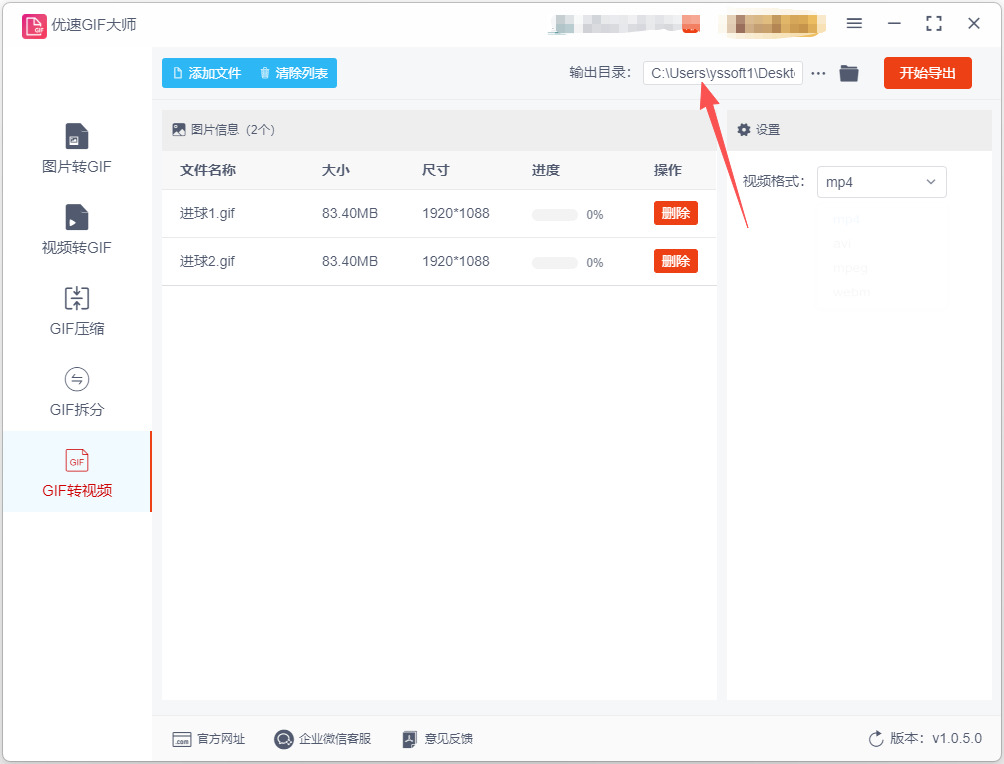Click 0% progress text of 进球1.gif
The image size is (1004, 764).
click(x=595, y=215)
